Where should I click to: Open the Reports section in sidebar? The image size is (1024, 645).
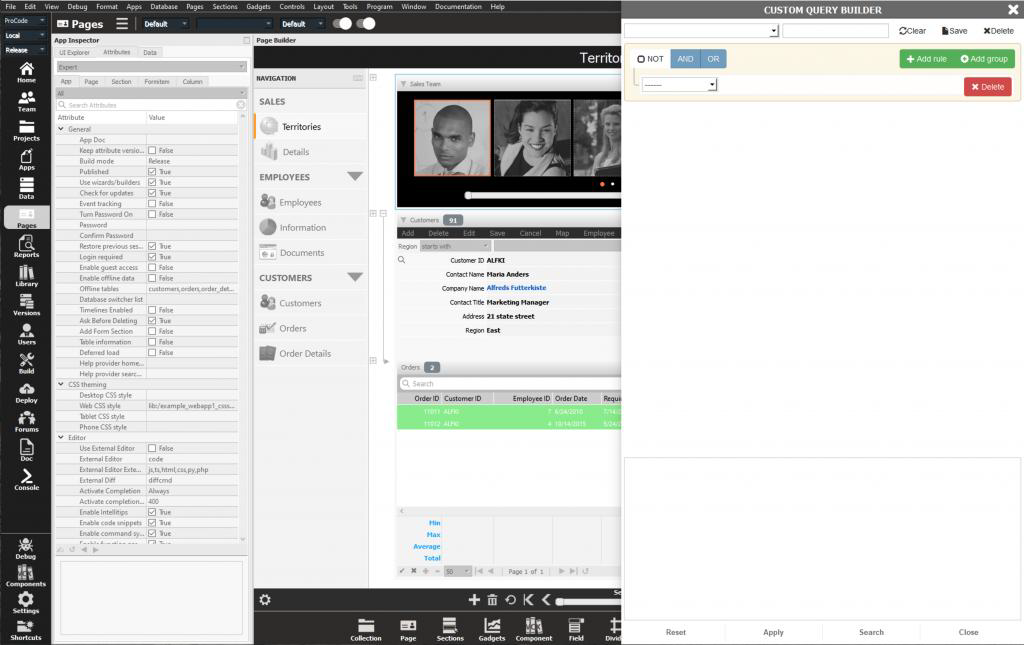26,247
